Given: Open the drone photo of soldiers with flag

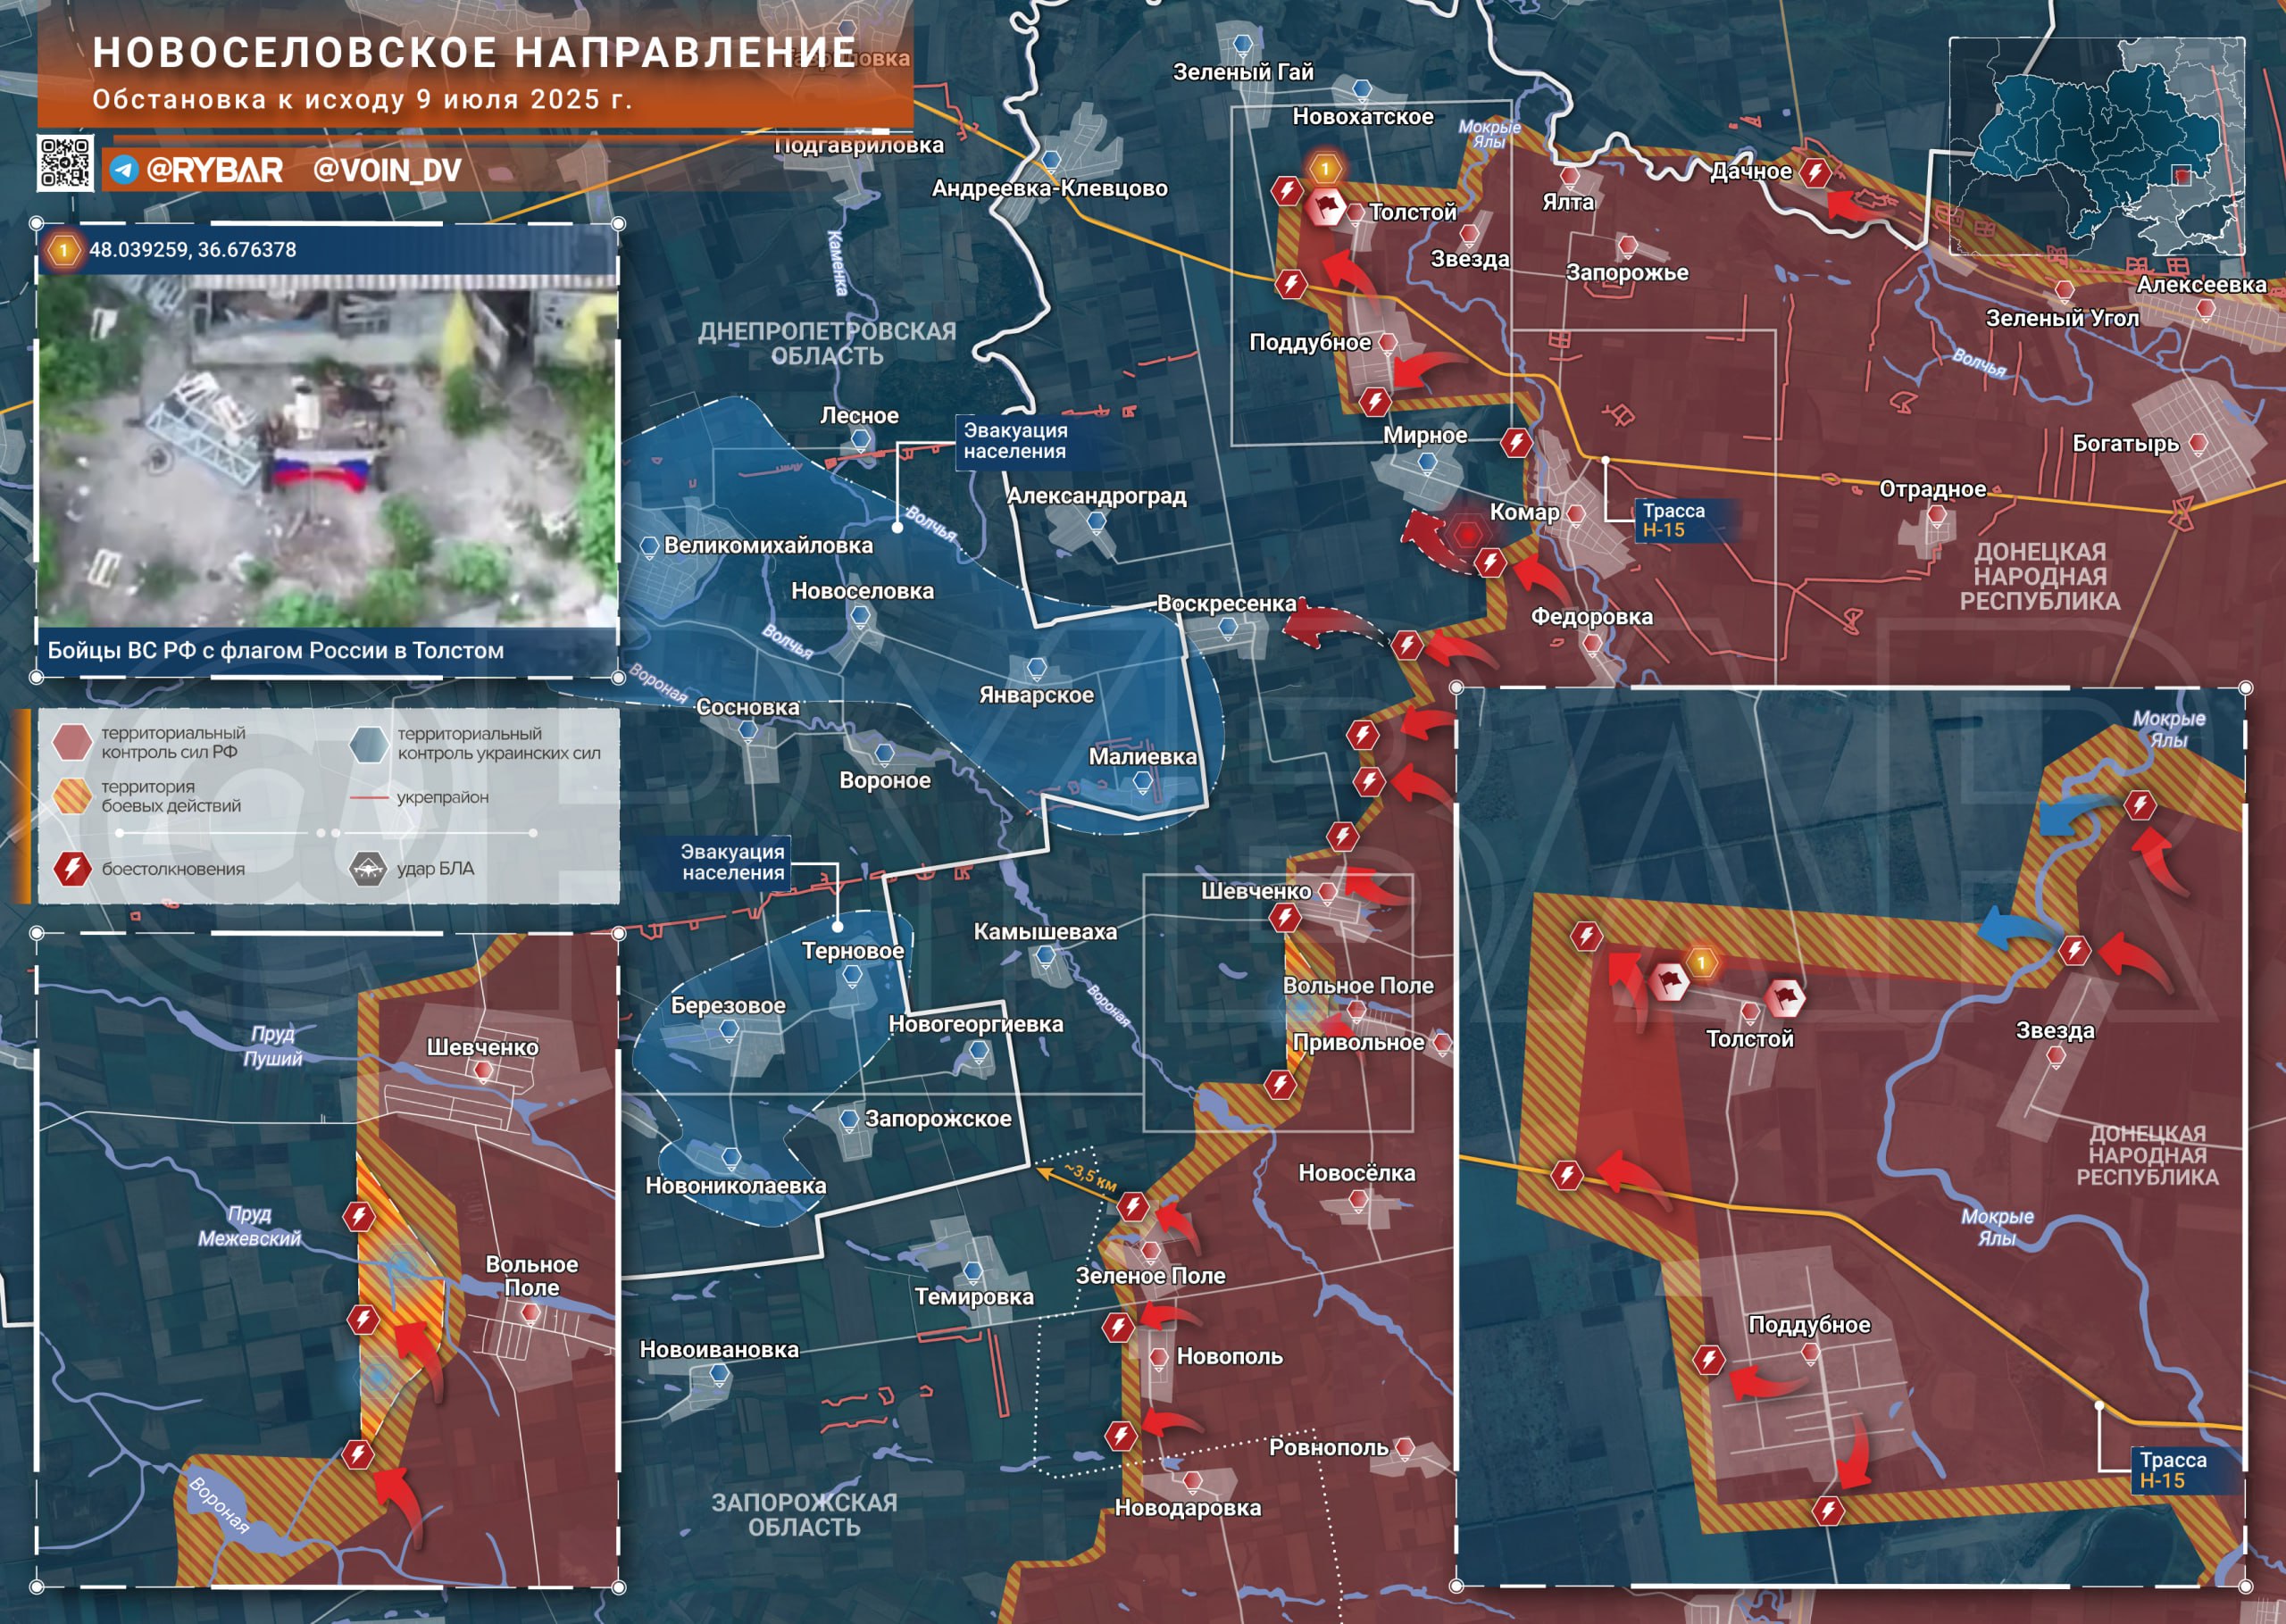Looking at the screenshot, I should (x=327, y=452).
